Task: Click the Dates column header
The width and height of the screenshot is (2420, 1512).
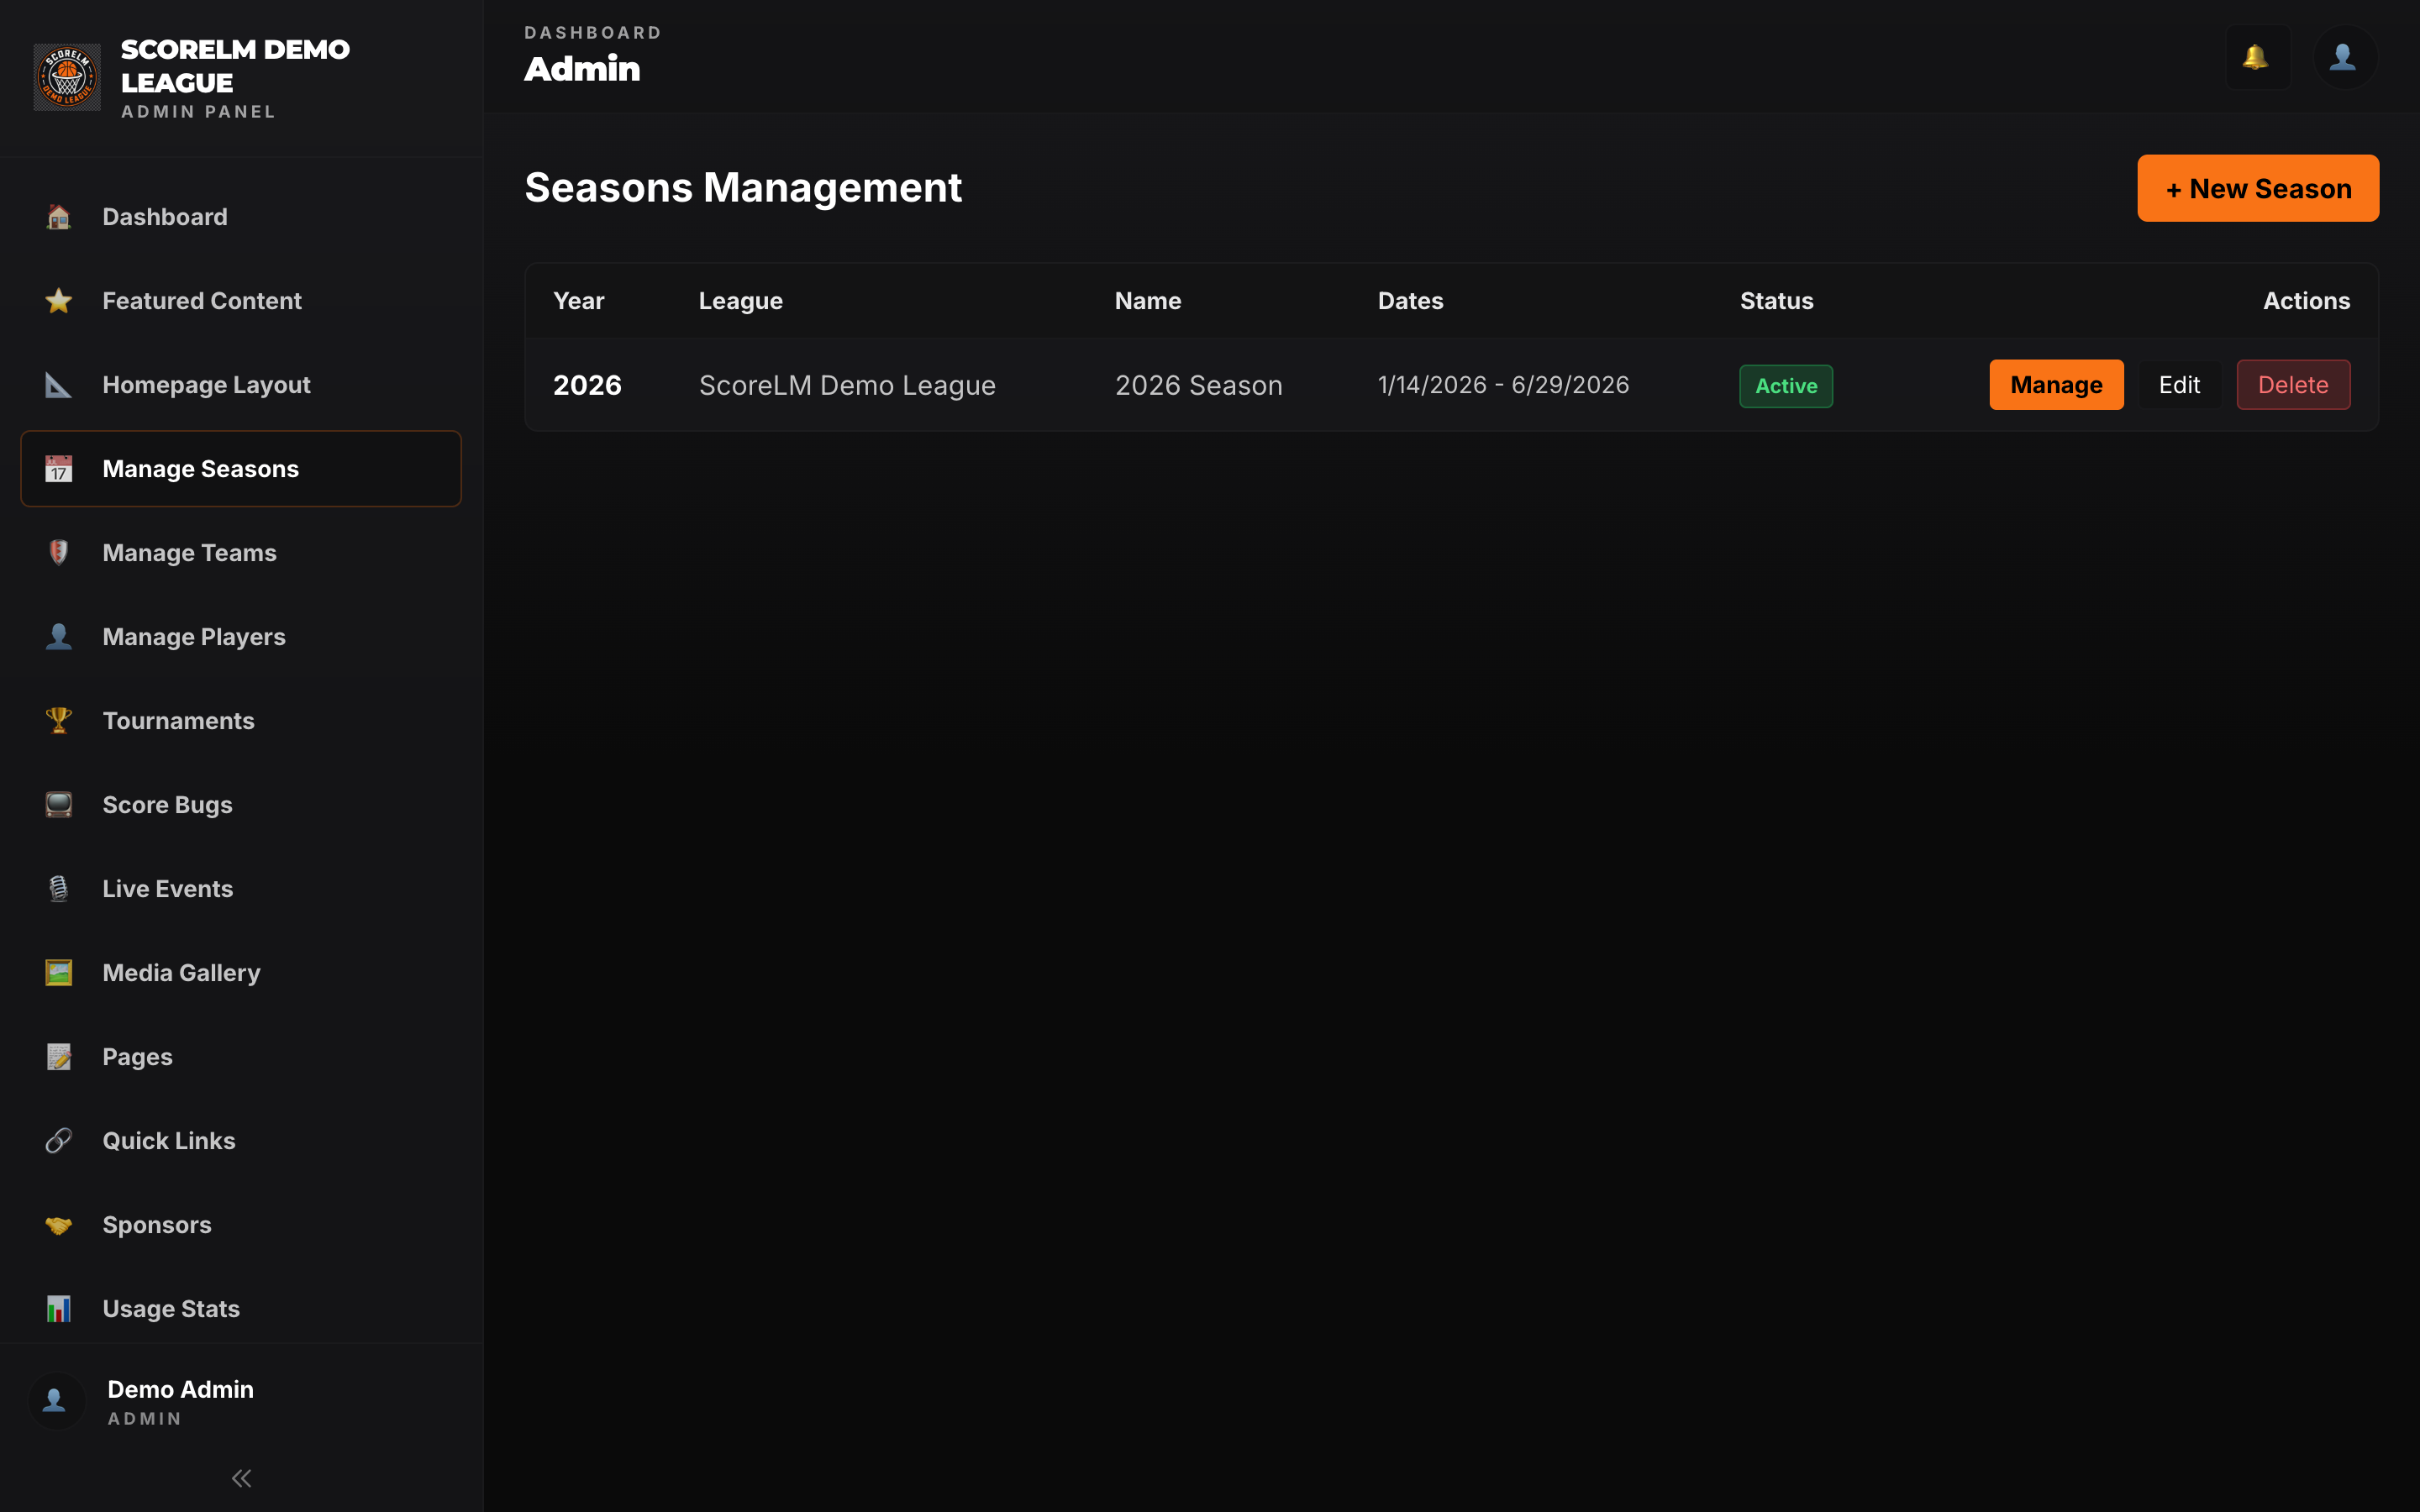Action: 1410,301
